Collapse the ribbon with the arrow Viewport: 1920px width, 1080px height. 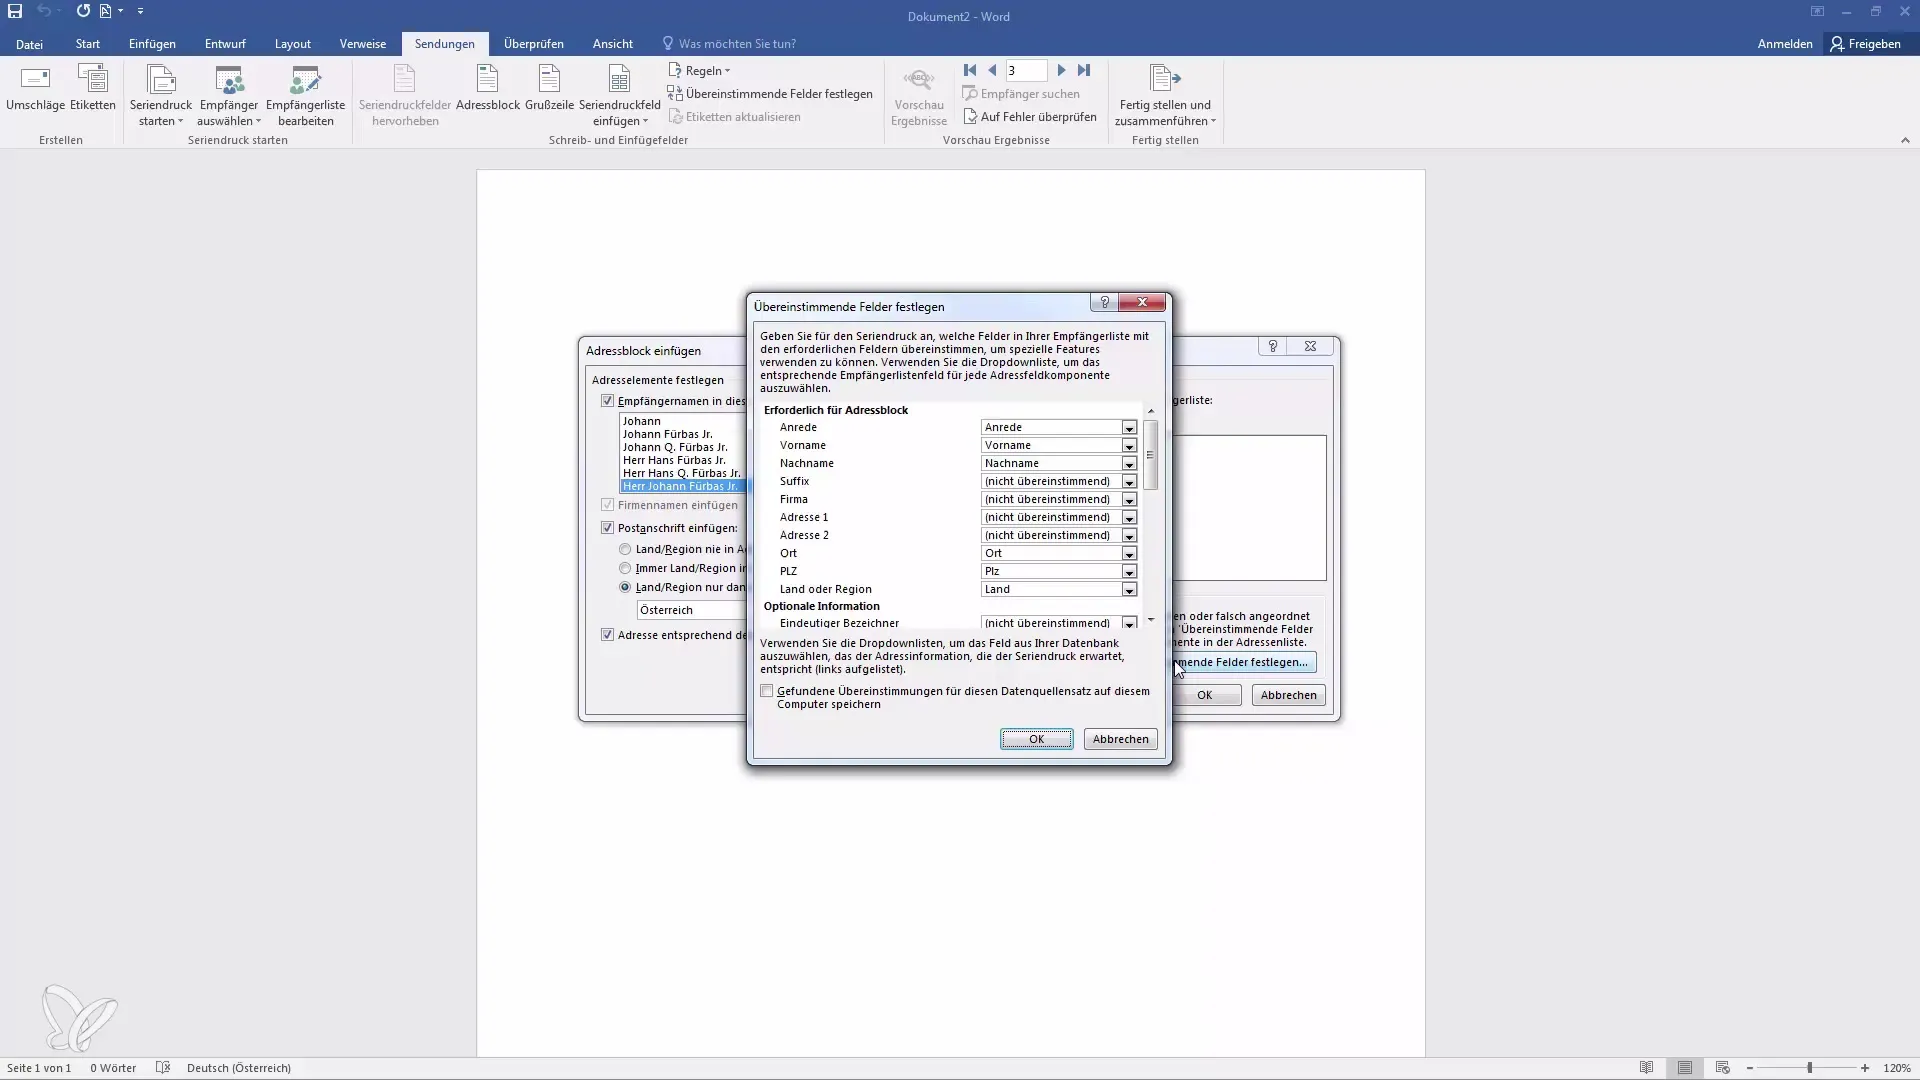[x=1905, y=140]
